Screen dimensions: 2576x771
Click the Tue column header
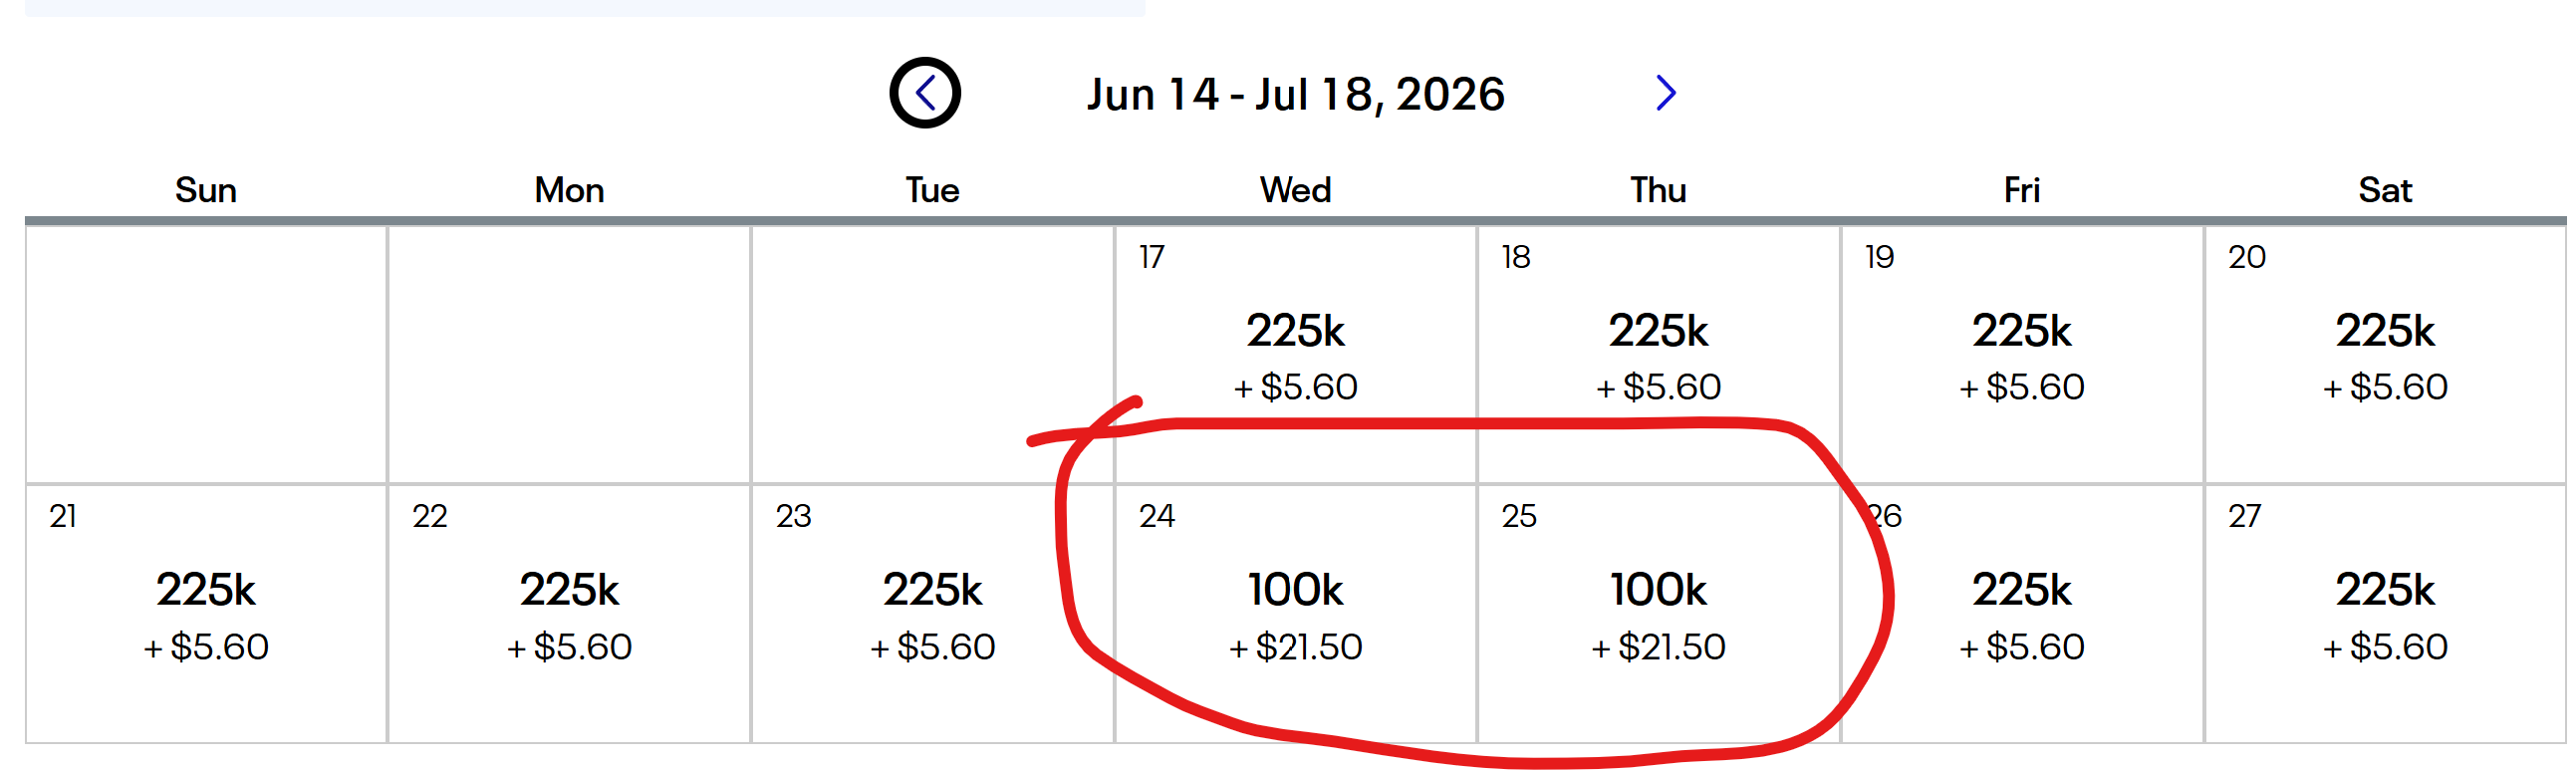point(932,190)
